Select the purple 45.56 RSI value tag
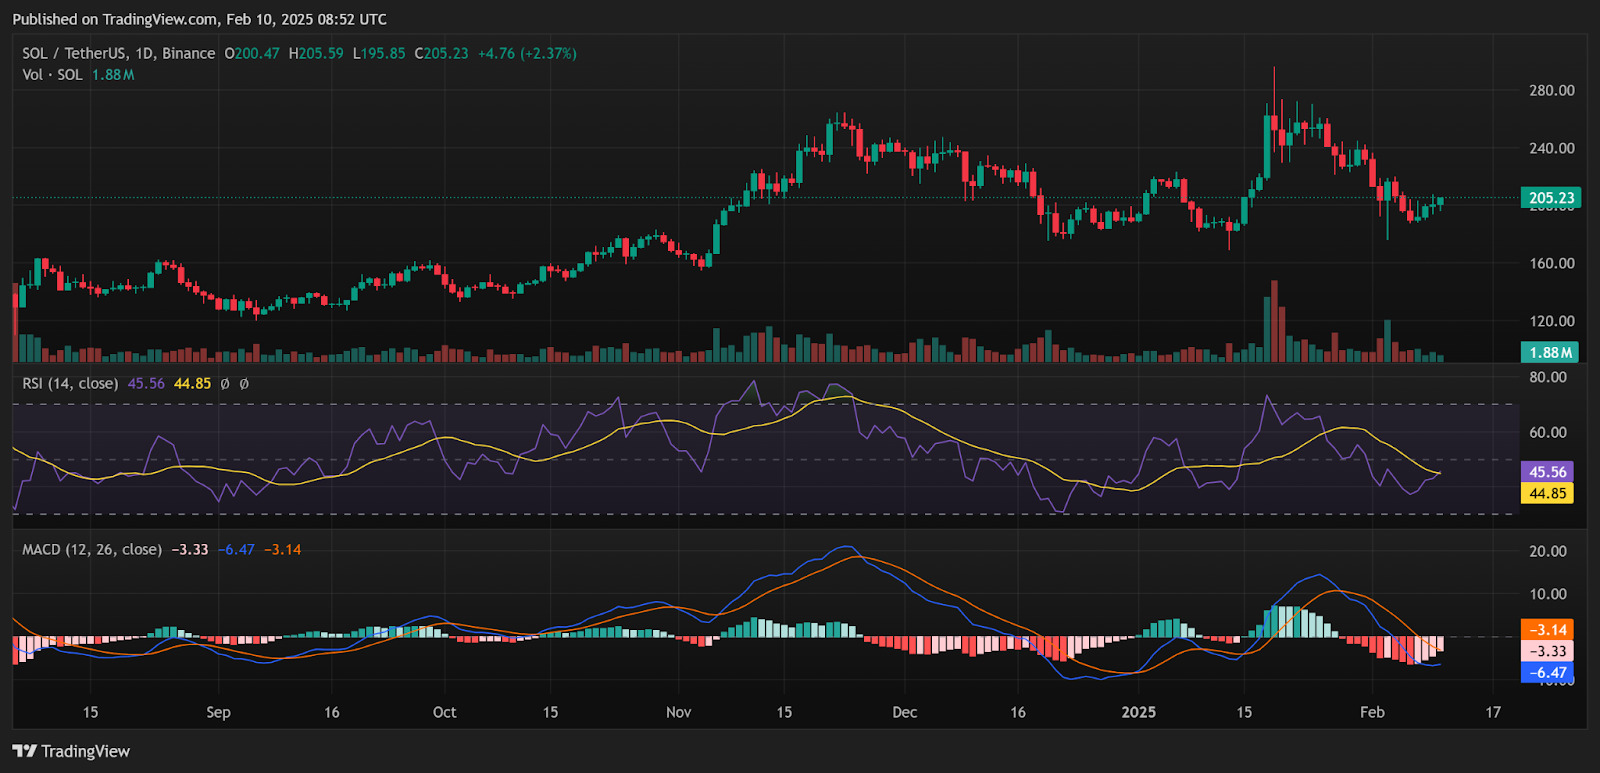 coord(1547,472)
